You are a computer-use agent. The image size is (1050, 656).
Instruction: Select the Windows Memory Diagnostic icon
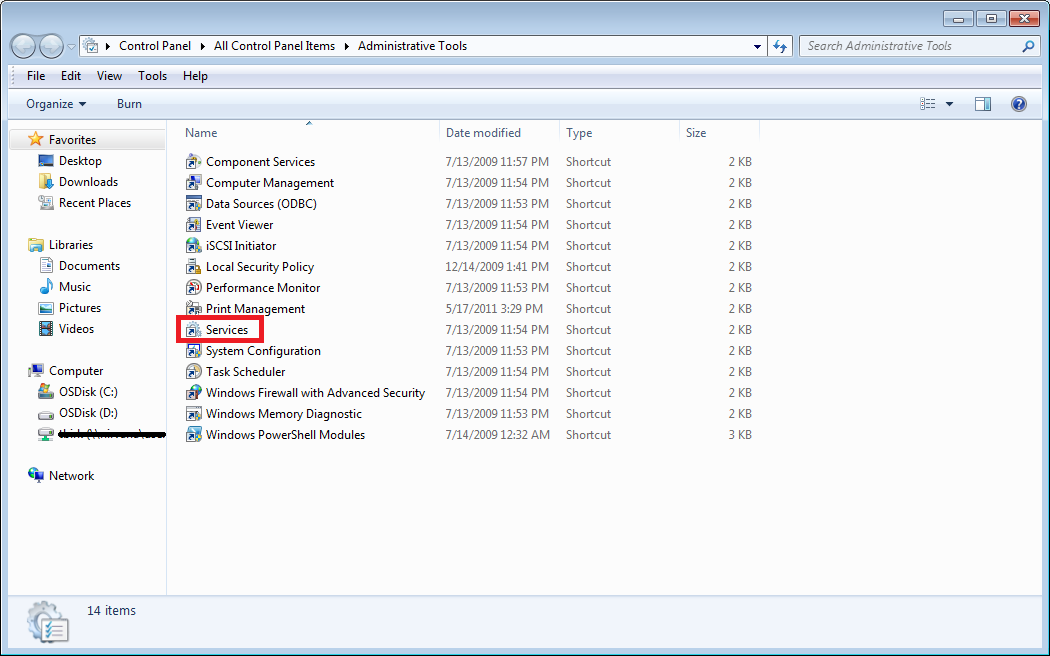[x=194, y=414]
